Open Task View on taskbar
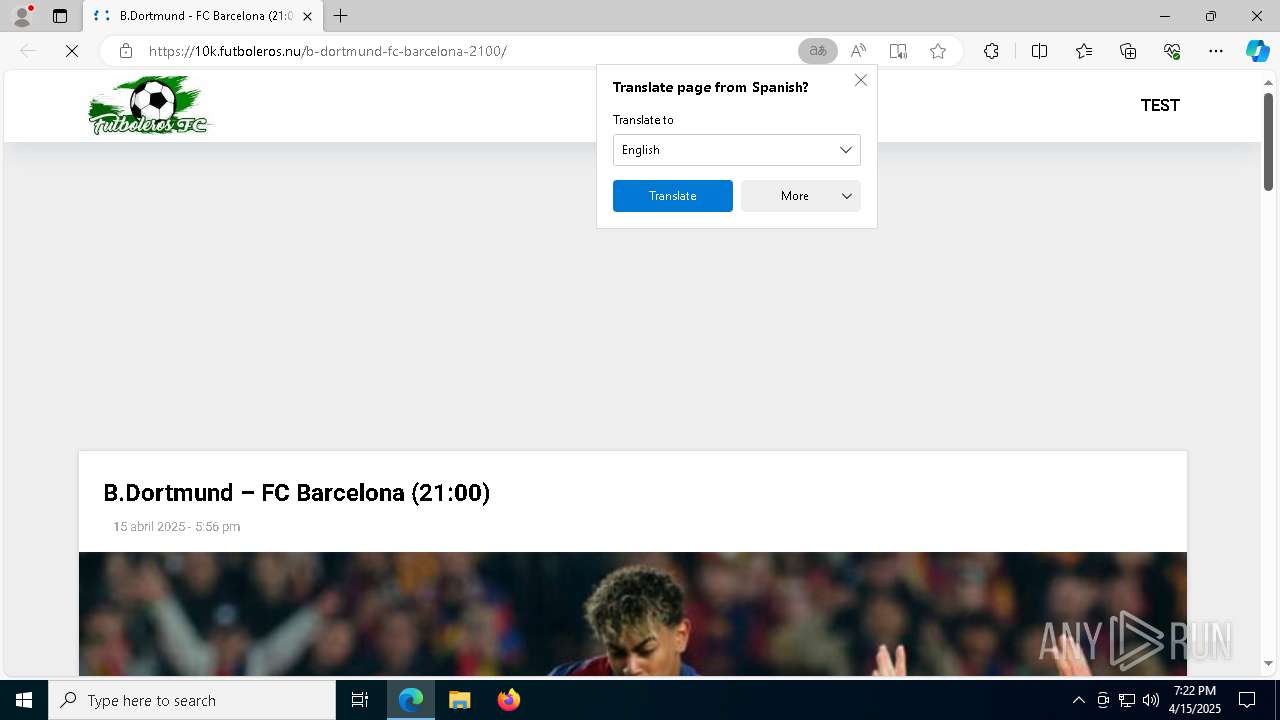The width and height of the screenshot is (1280, 720). point(360,700)
